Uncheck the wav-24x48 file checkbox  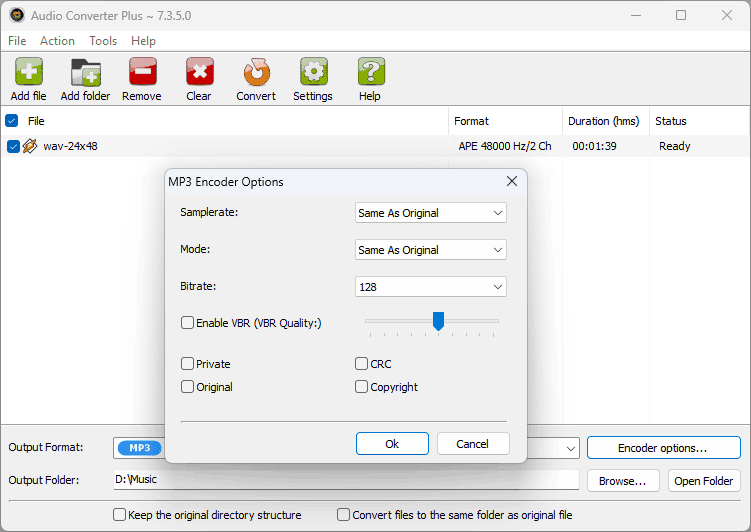(13, 146)
